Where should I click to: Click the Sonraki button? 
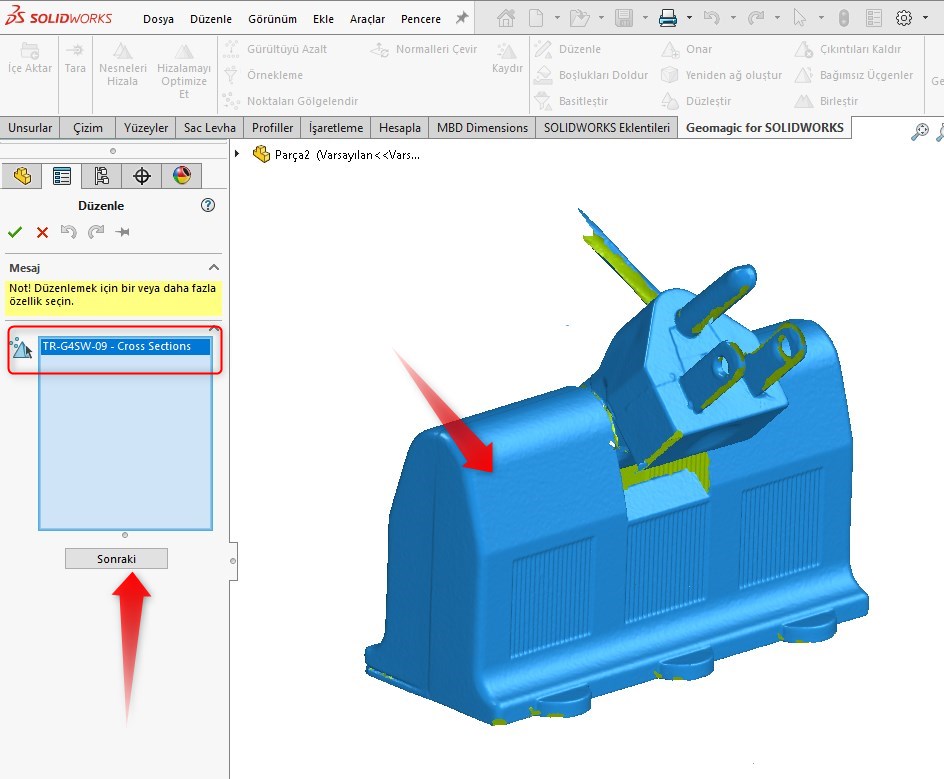[x=116, y=559]
